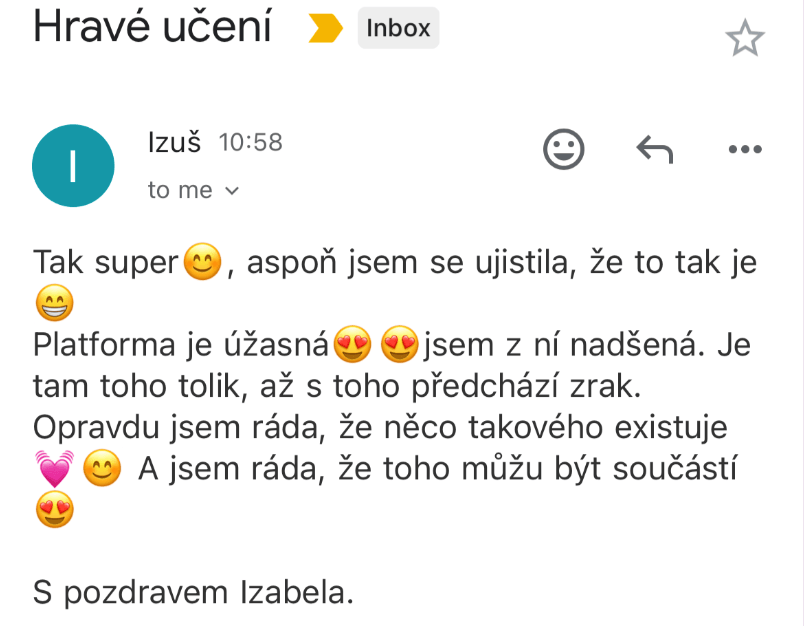Image resolution: width=804 pixels, height=626 pixels.
Task: Click the 'to me' recipient text
Action: coord(180,190)
